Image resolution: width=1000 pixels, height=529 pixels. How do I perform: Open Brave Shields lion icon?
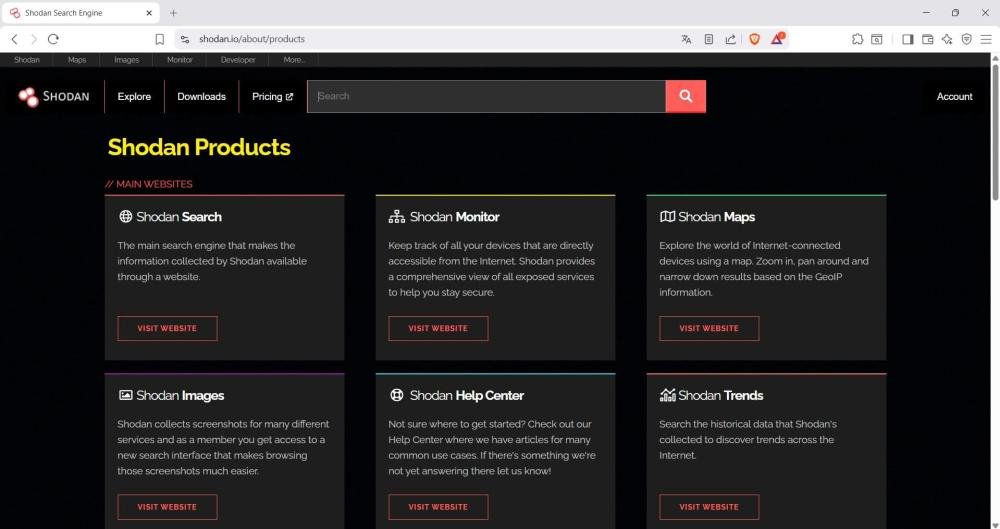click(754, 39)
